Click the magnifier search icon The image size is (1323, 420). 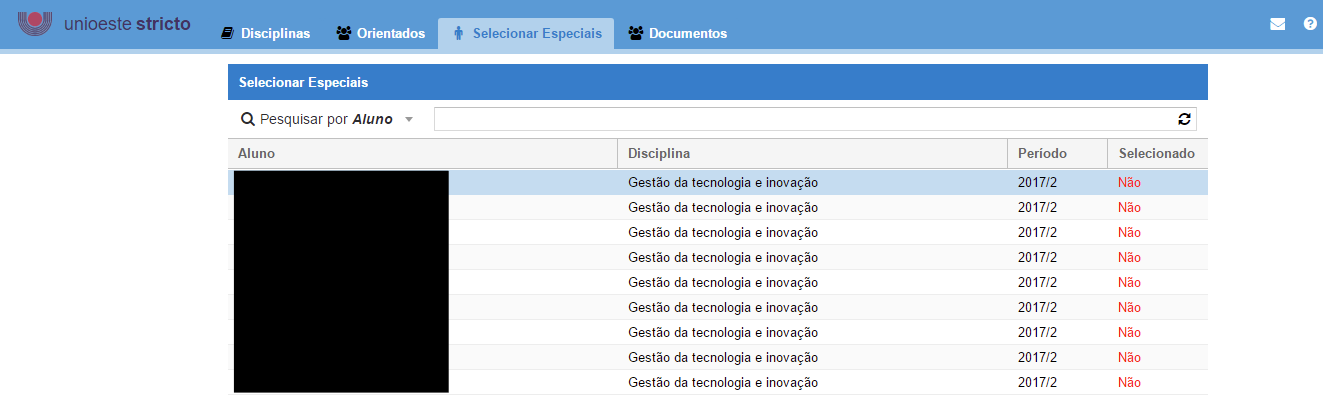(247, 119)
